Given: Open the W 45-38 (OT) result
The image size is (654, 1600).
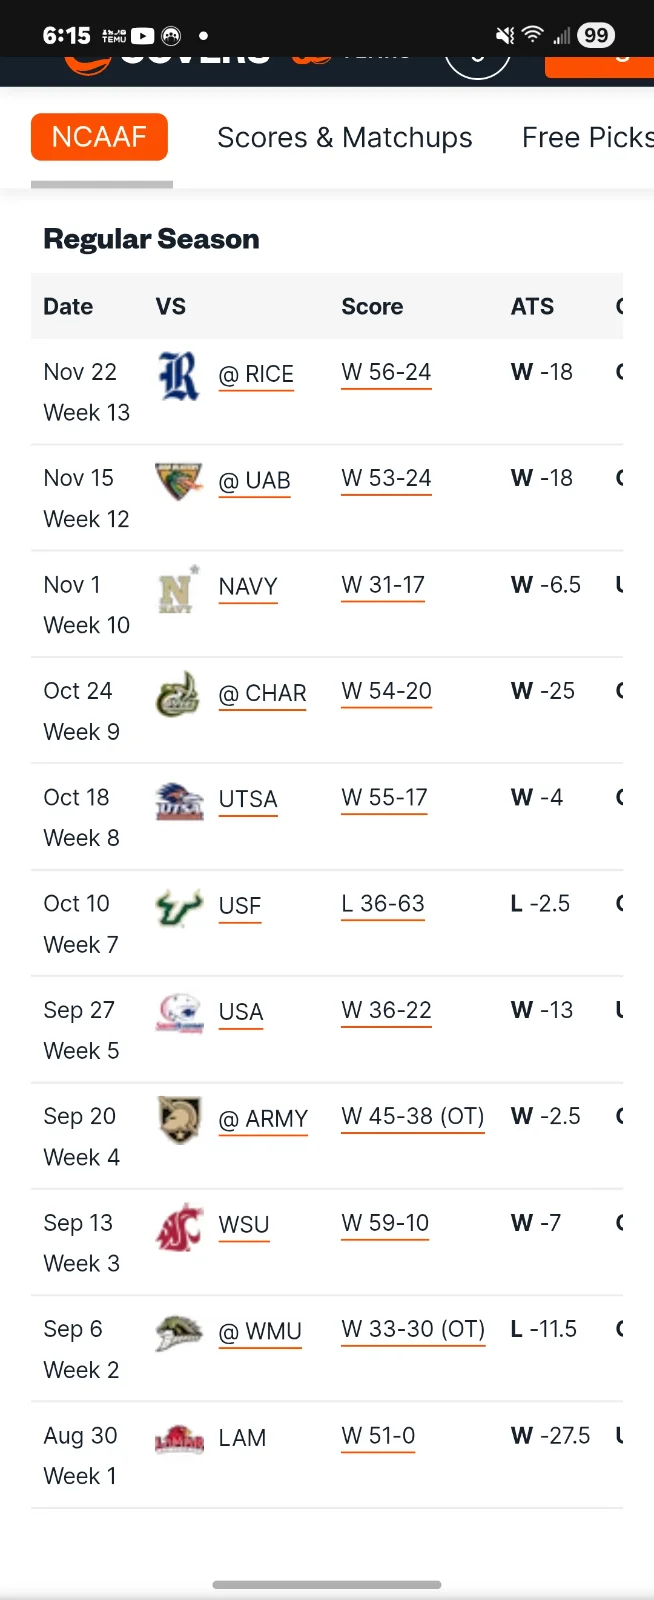Looking at the screenshot, I should point(412,1116).
